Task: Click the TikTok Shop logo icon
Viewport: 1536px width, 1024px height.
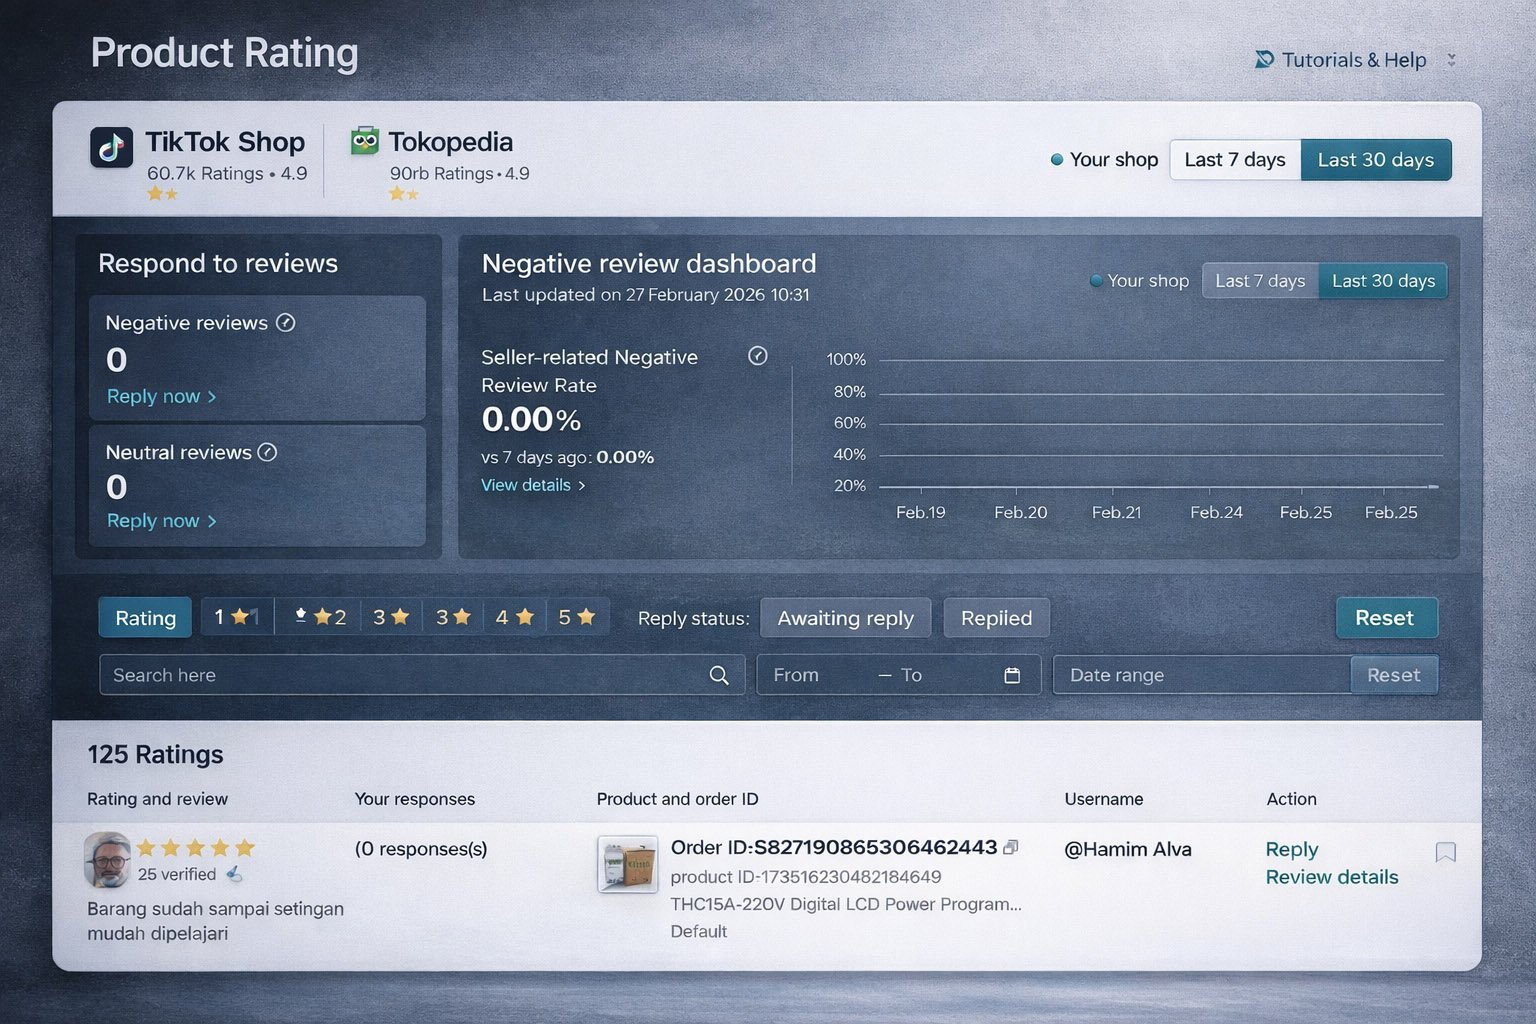Action: pyautogui.click(x=111, y=147)
